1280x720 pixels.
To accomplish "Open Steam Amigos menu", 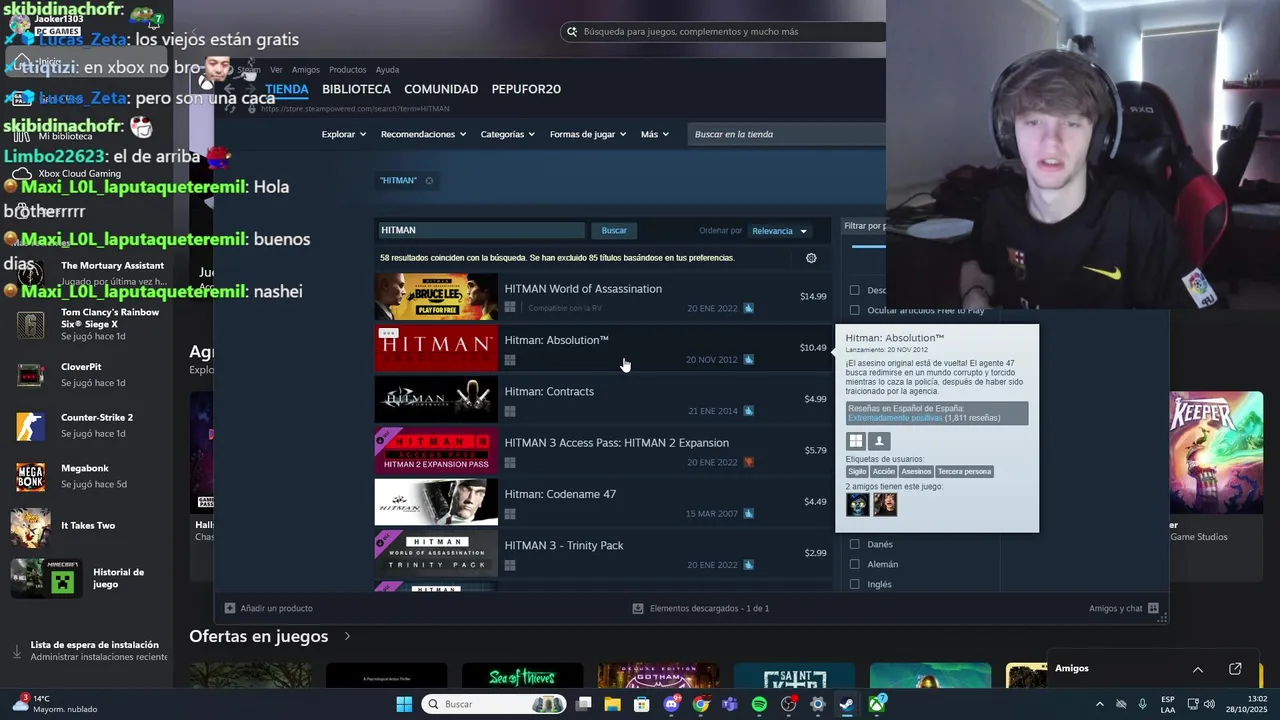I will tap(305, 70).
